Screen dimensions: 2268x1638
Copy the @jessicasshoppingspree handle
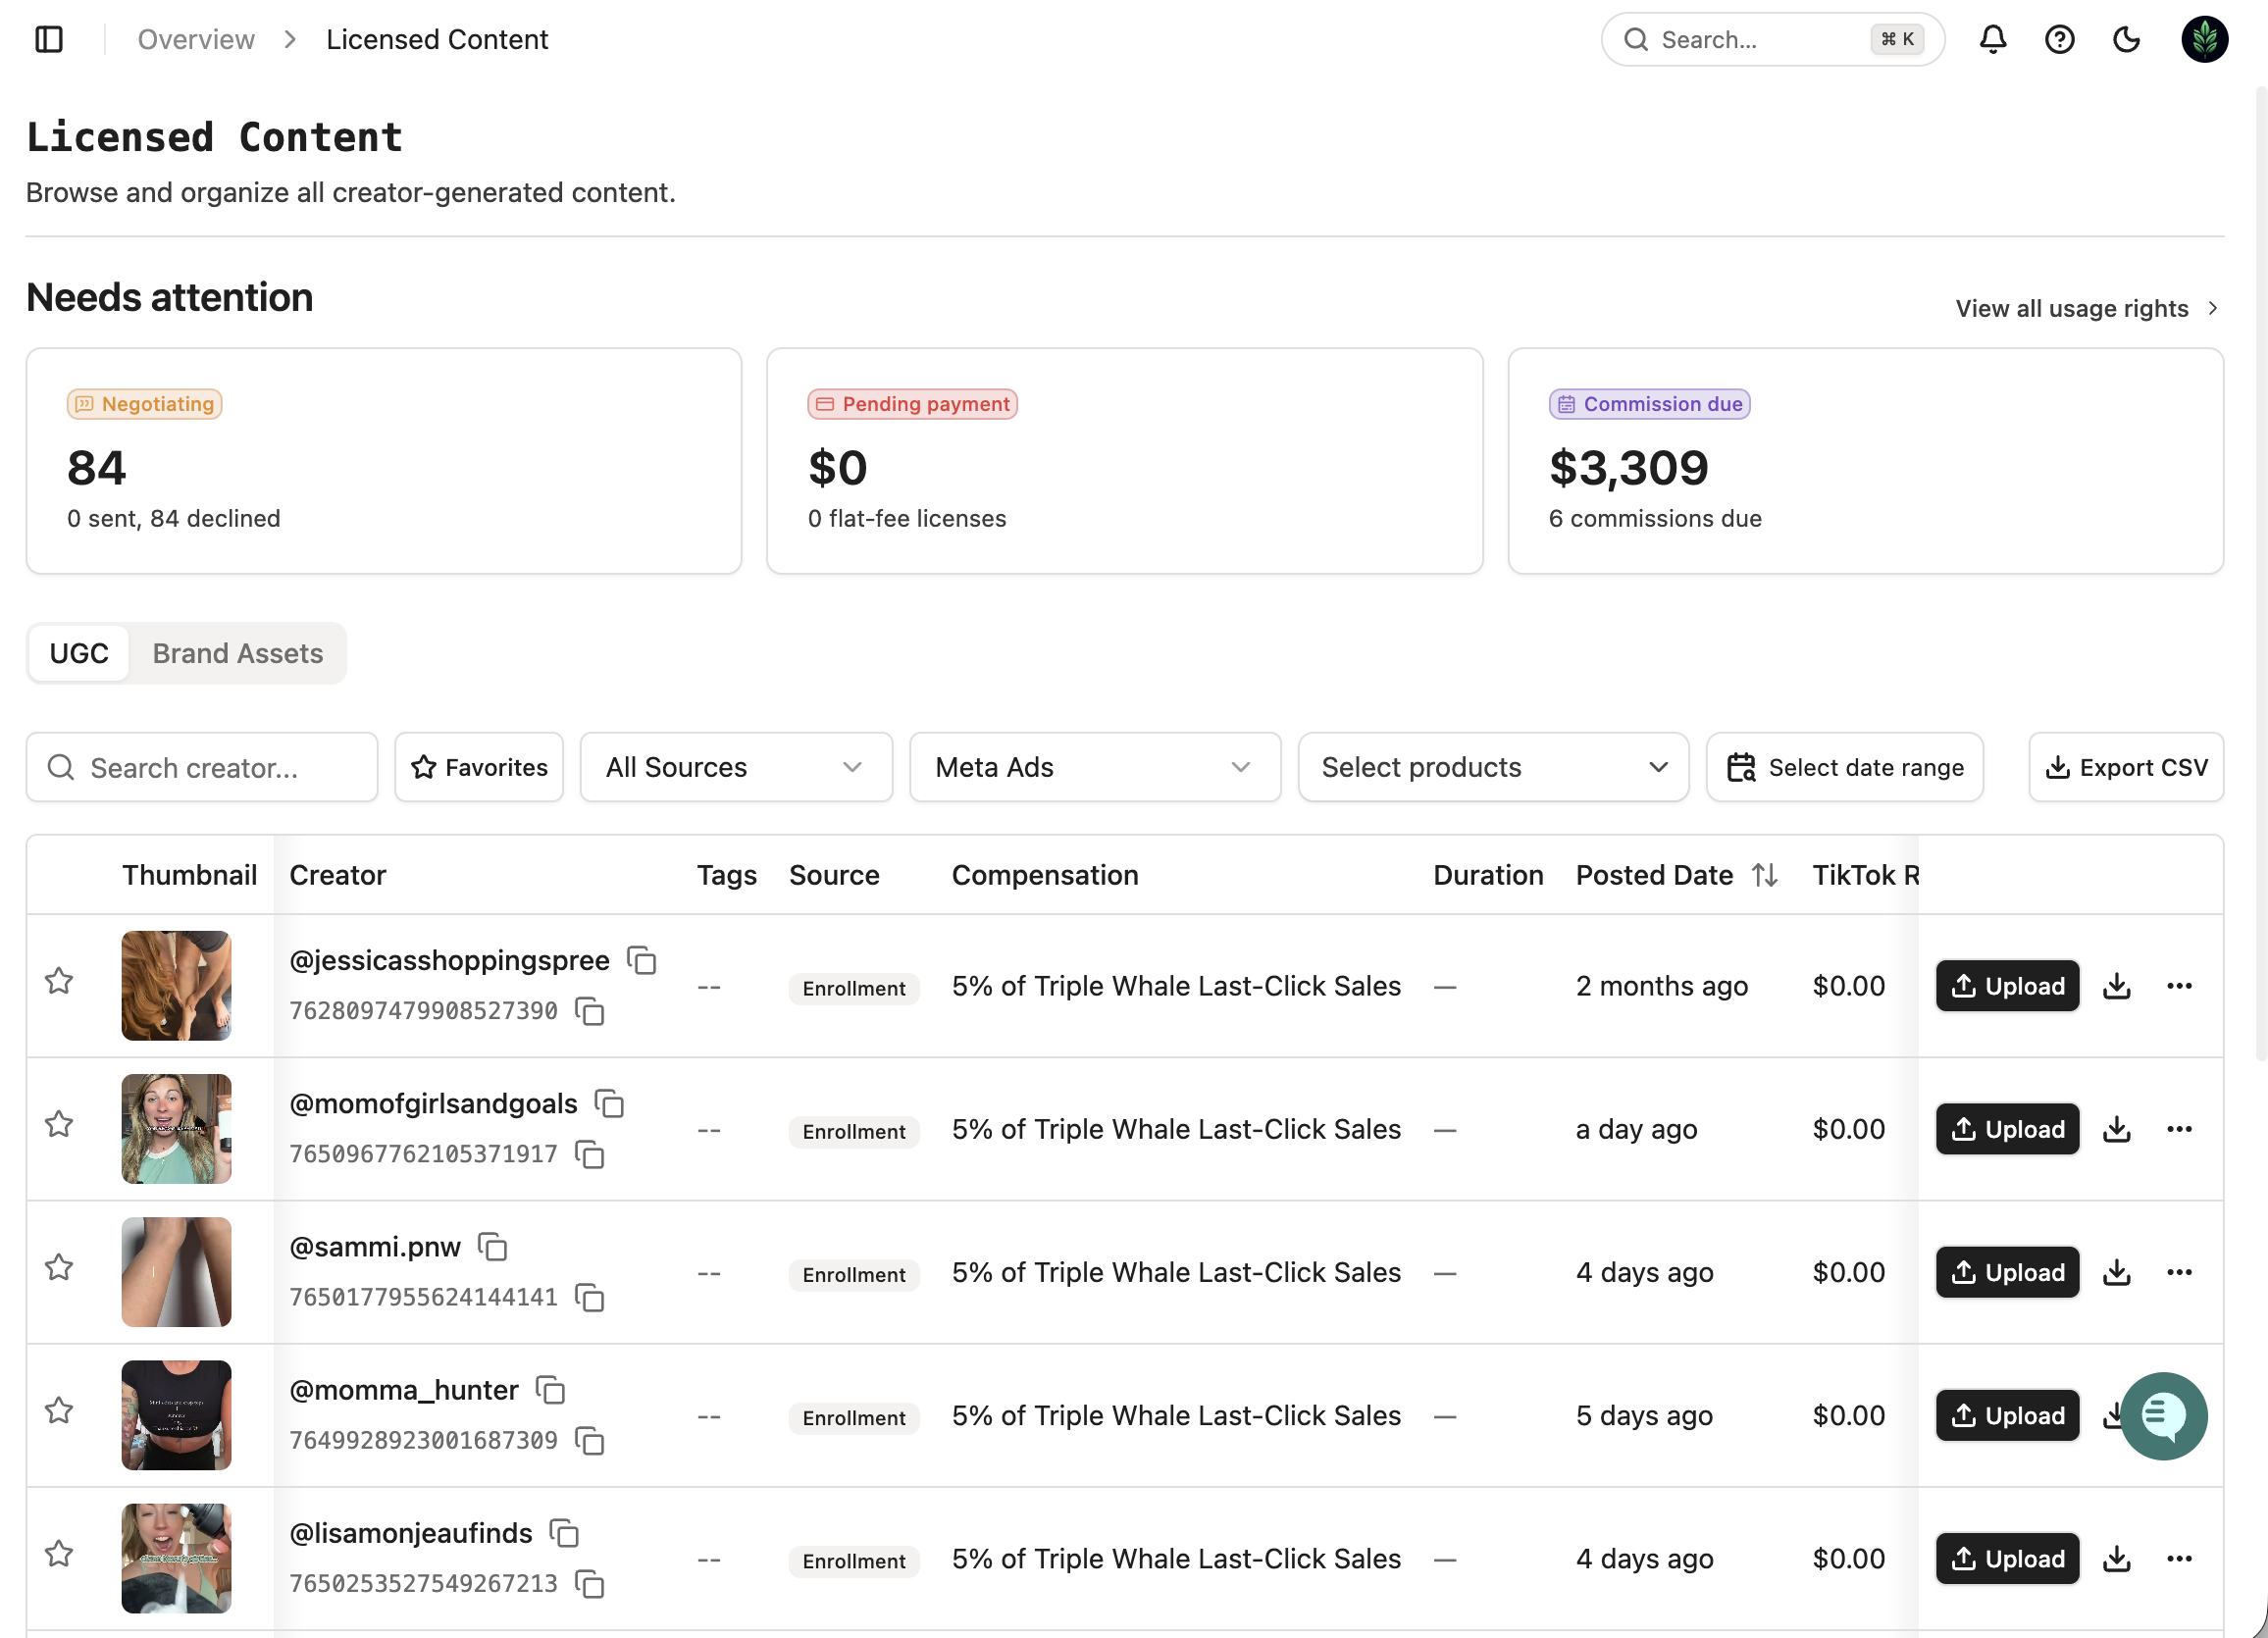tap(641, 960)
